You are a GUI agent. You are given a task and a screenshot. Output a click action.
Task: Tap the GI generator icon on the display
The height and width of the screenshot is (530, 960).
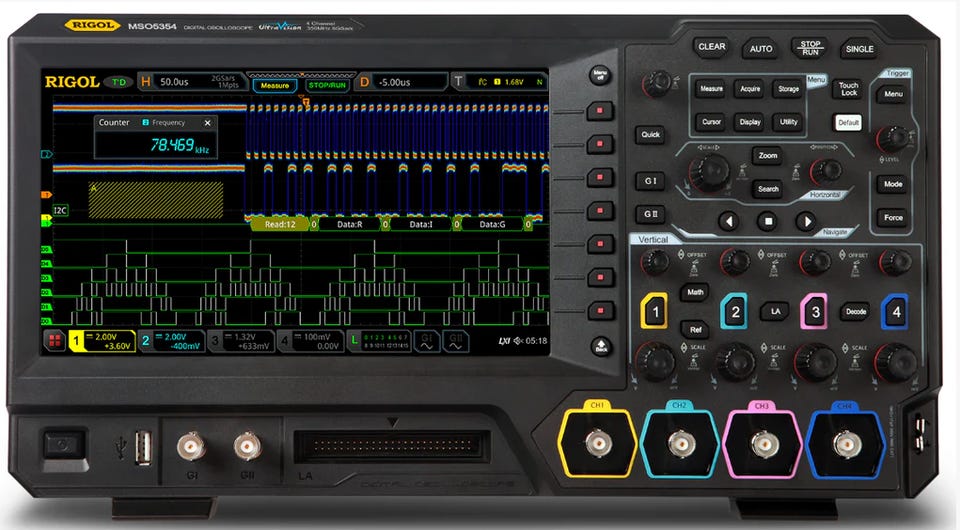427,342
